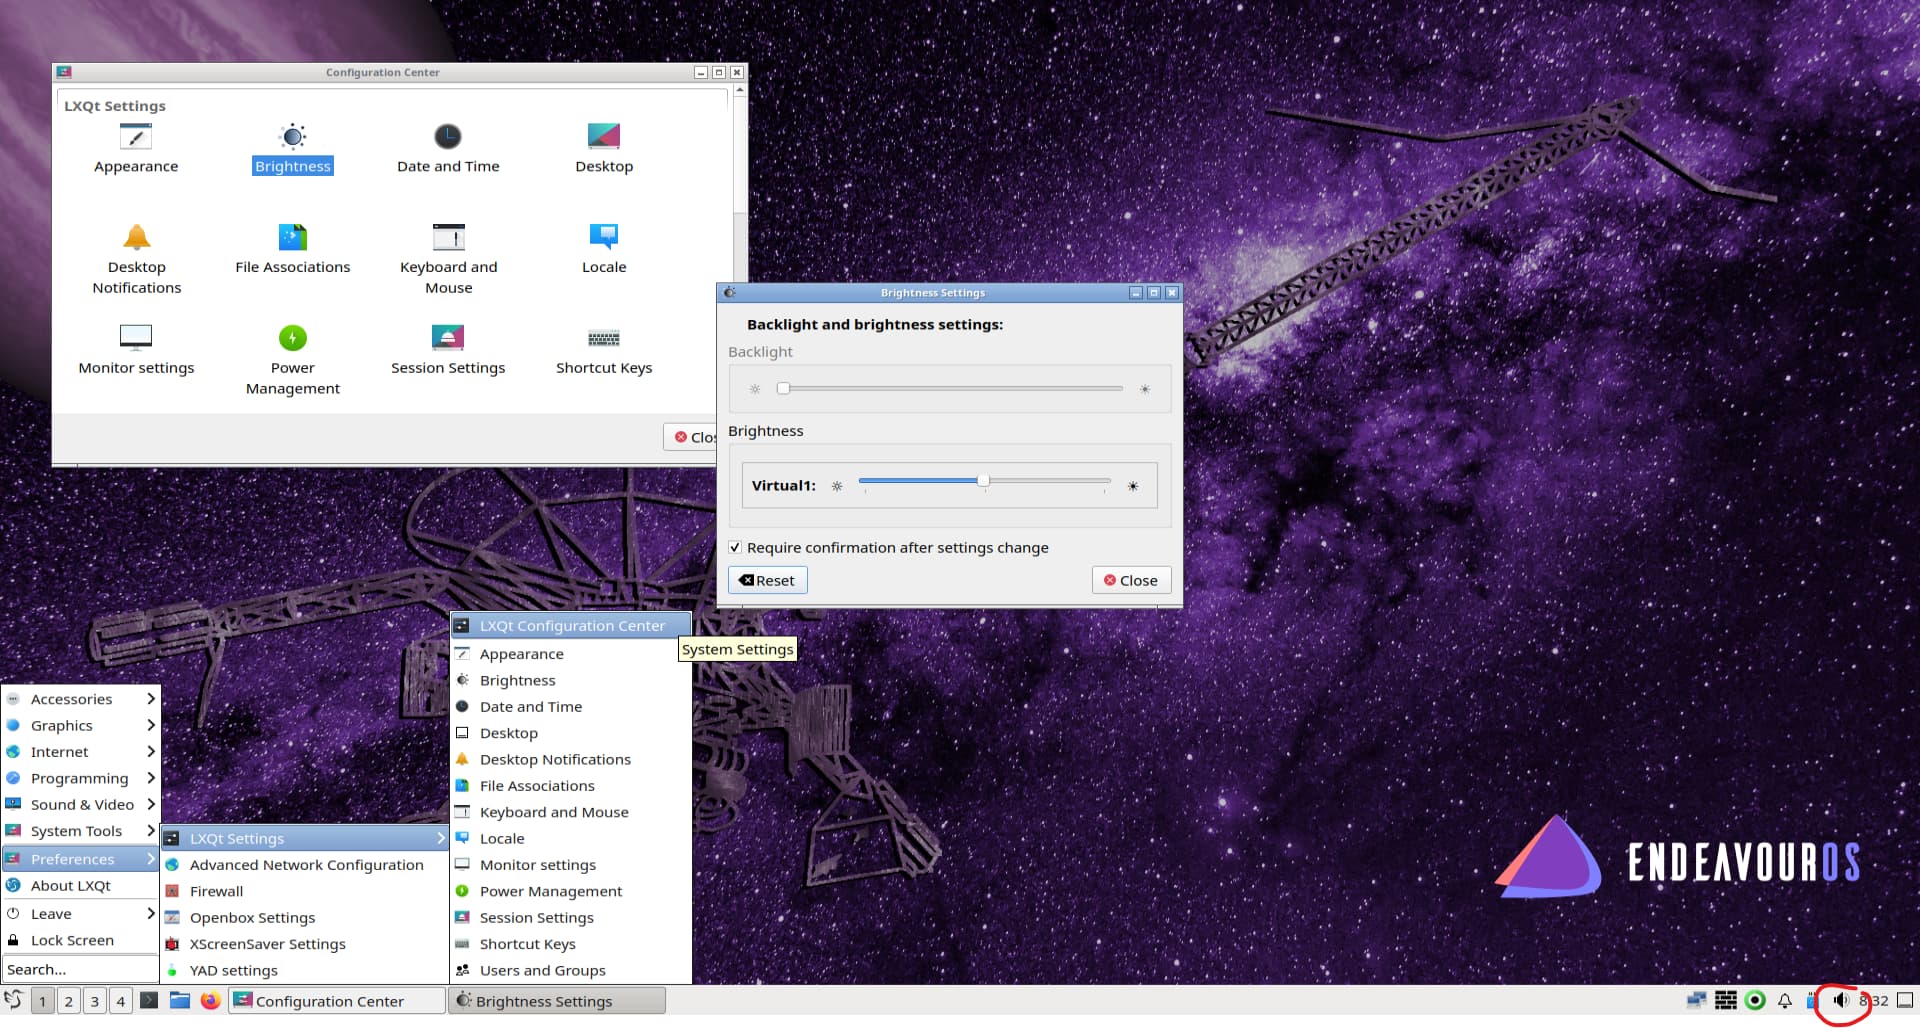
Task: Close the Brightness Settings dialog via Close button
Action: (1131, 580)
